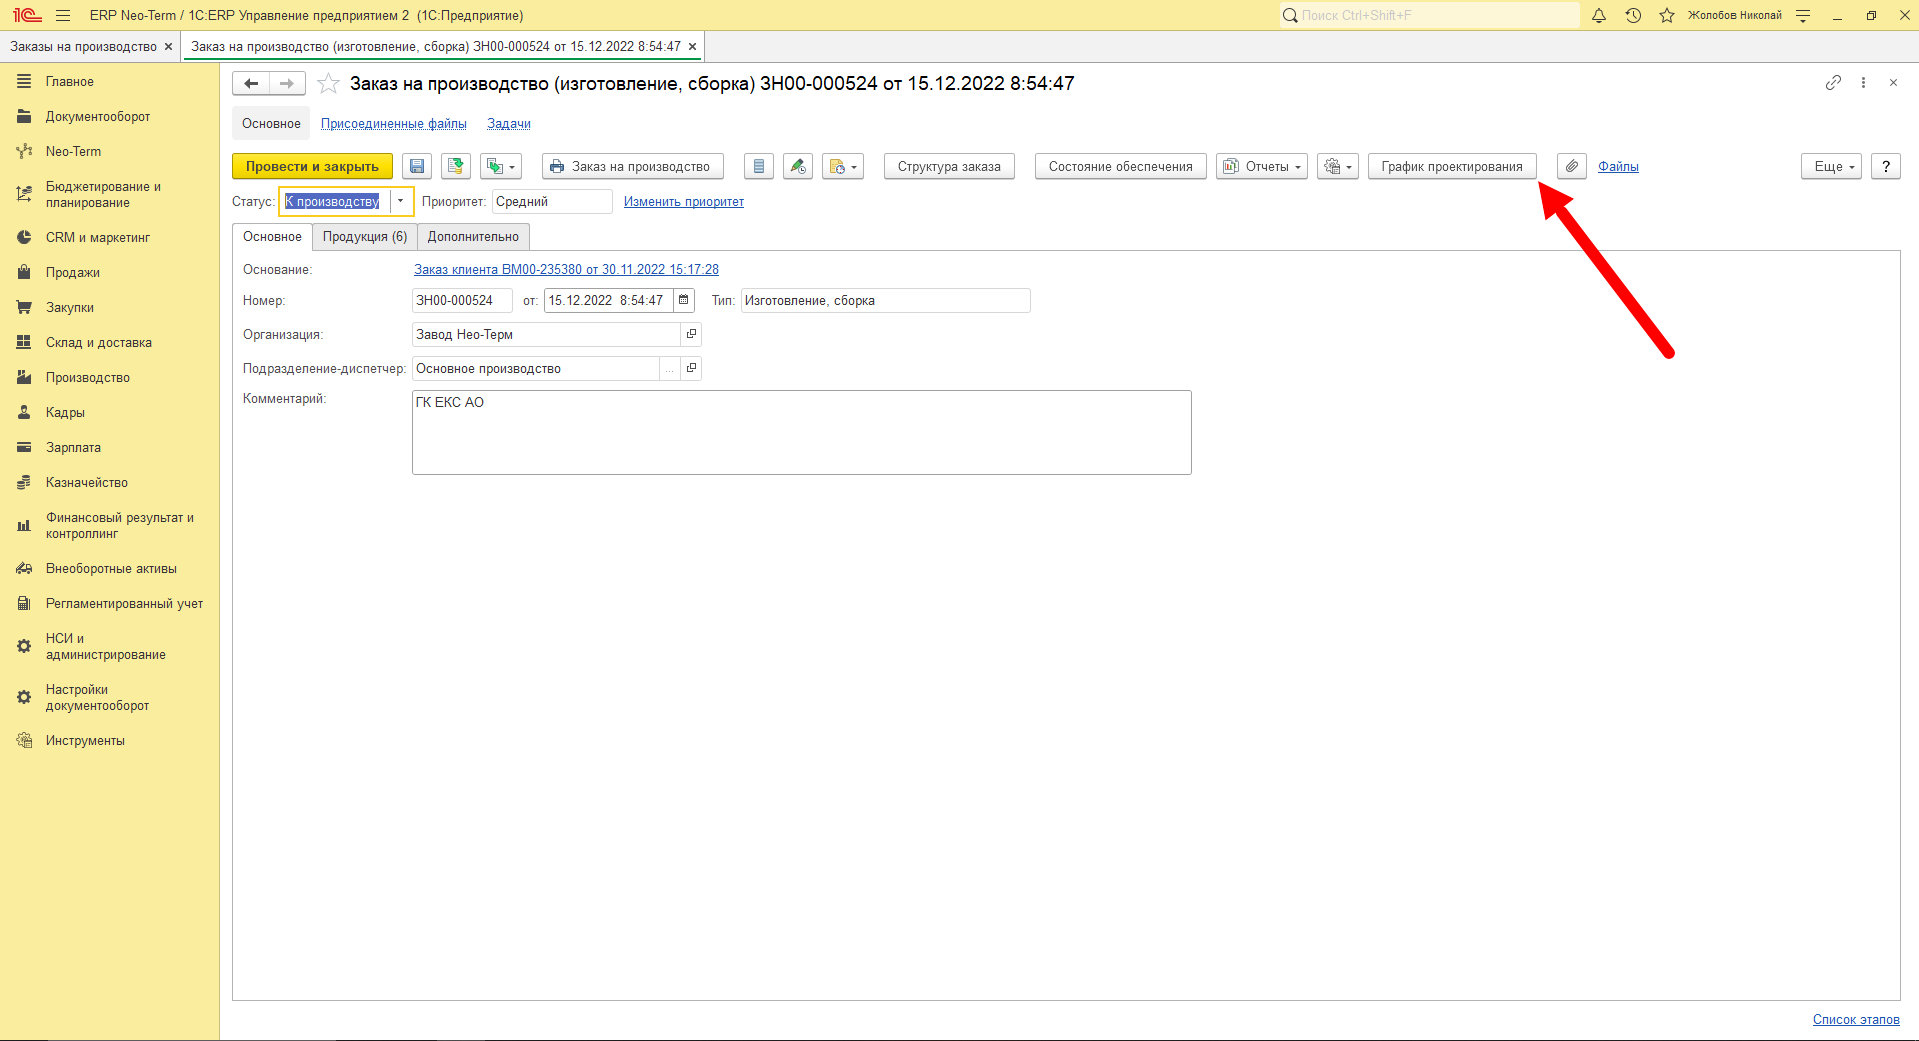
Task: Open favorites star in title bar
Action: click(1667, 15)
